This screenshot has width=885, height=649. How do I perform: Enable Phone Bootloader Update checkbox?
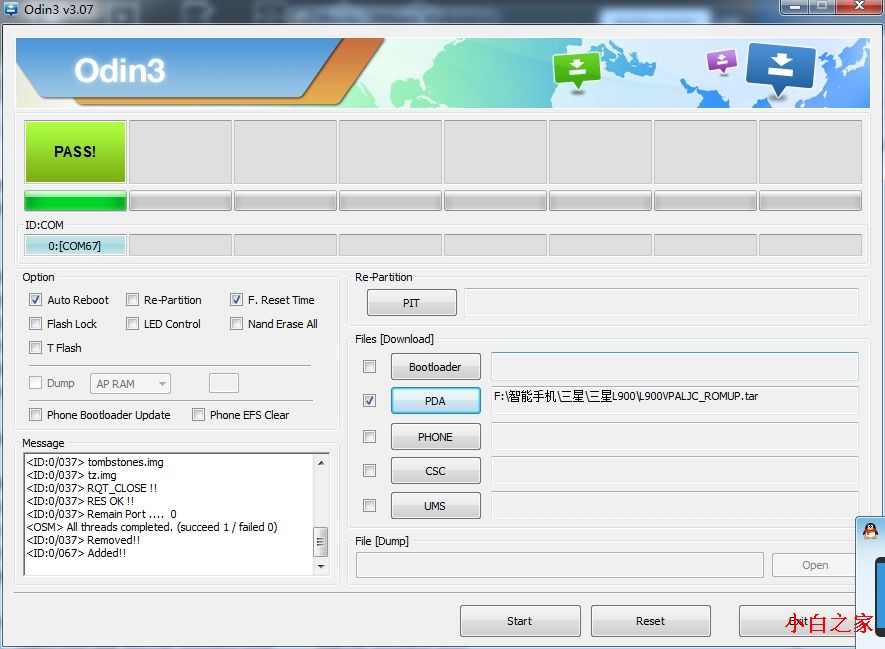[x=36, y=414]
